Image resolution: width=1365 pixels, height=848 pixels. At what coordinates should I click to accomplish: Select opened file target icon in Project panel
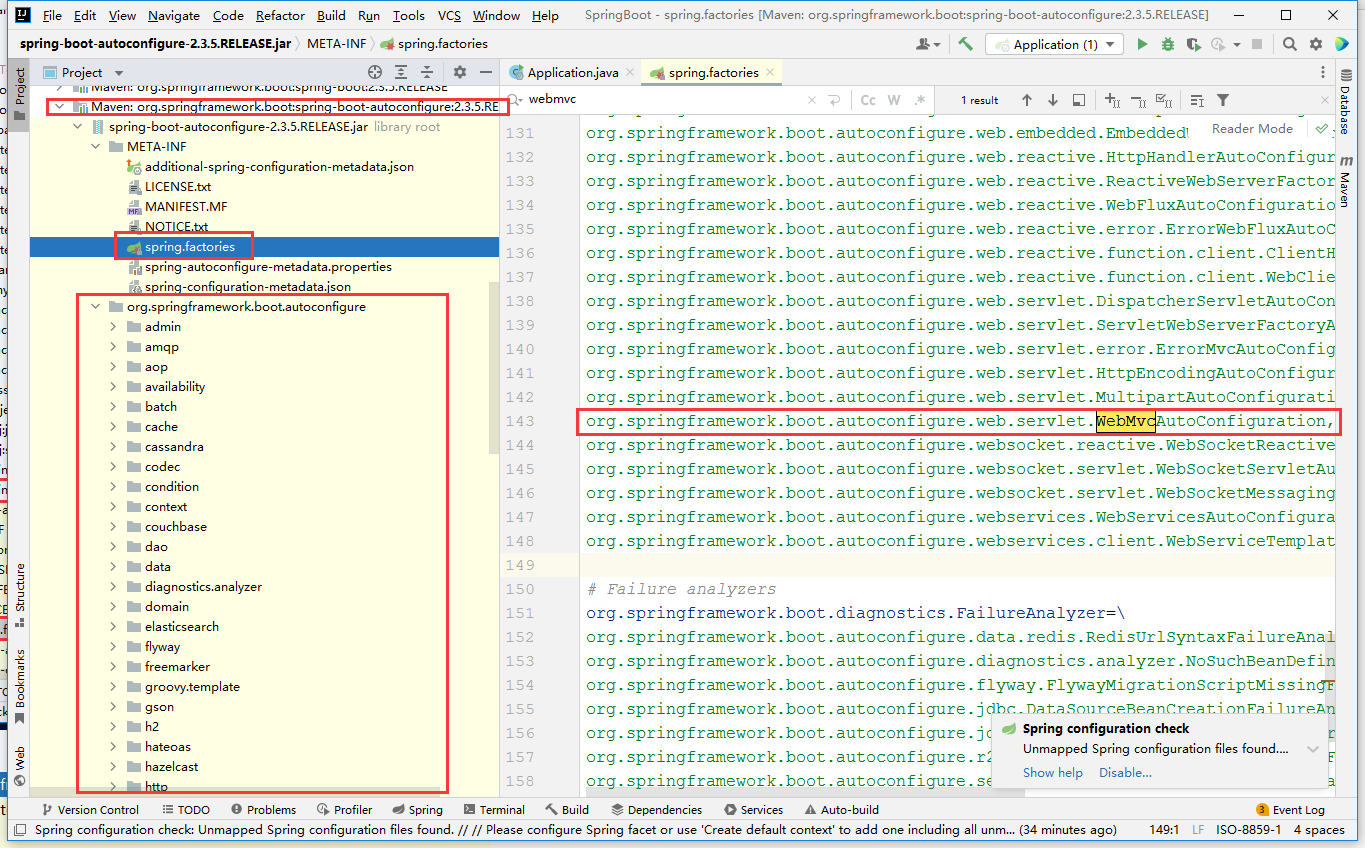coord(375,72)
